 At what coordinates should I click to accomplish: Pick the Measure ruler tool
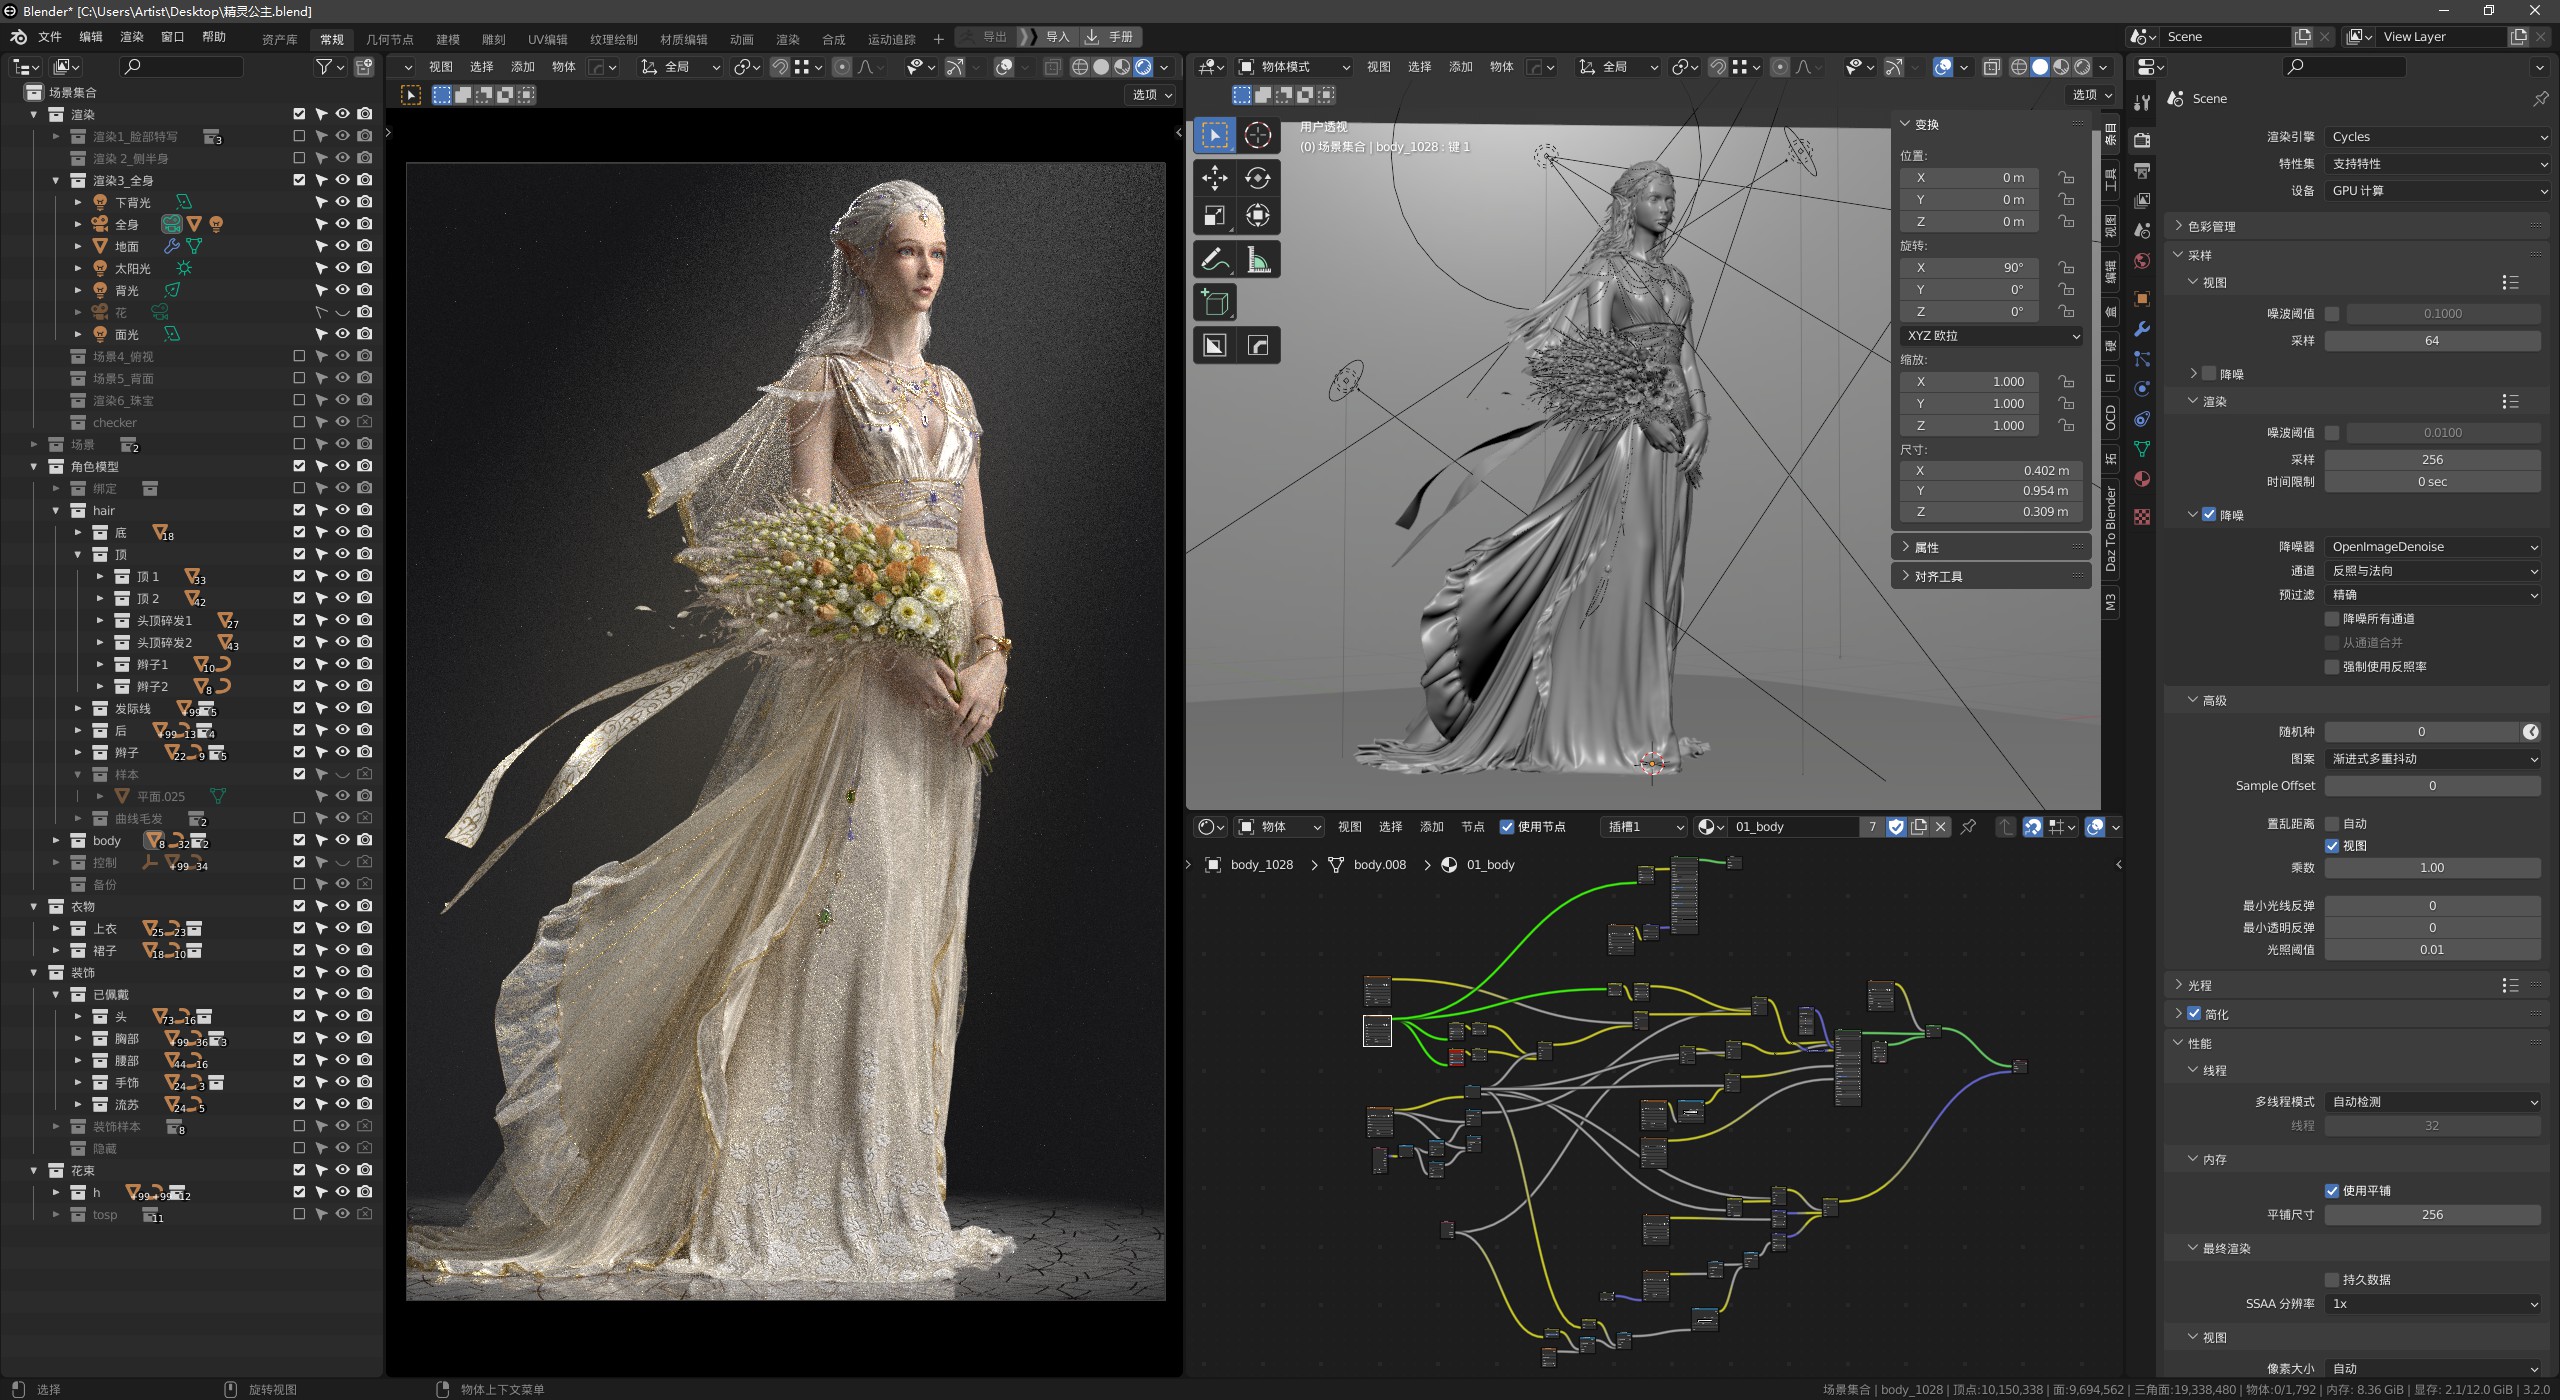point(1257,260)
